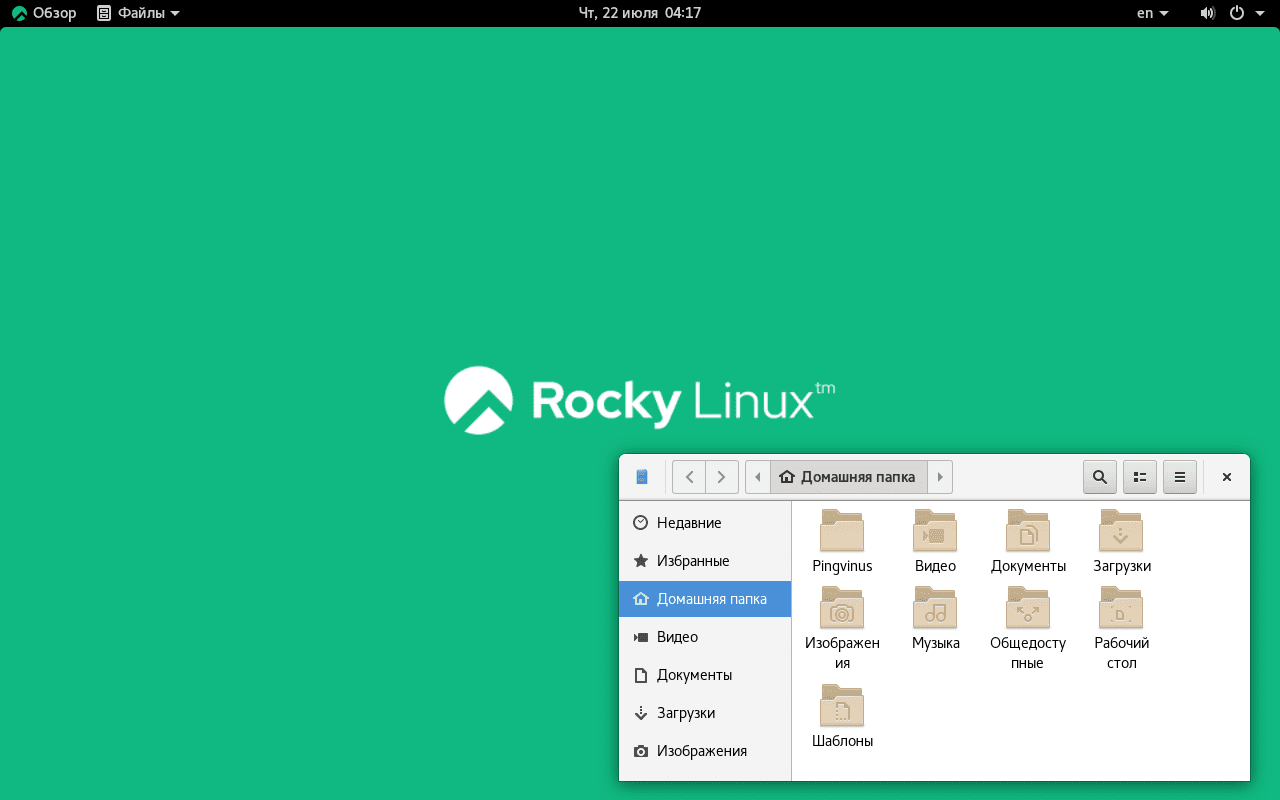
Task: Select Видео in the sidebar
Action: [x=678, y=636]
